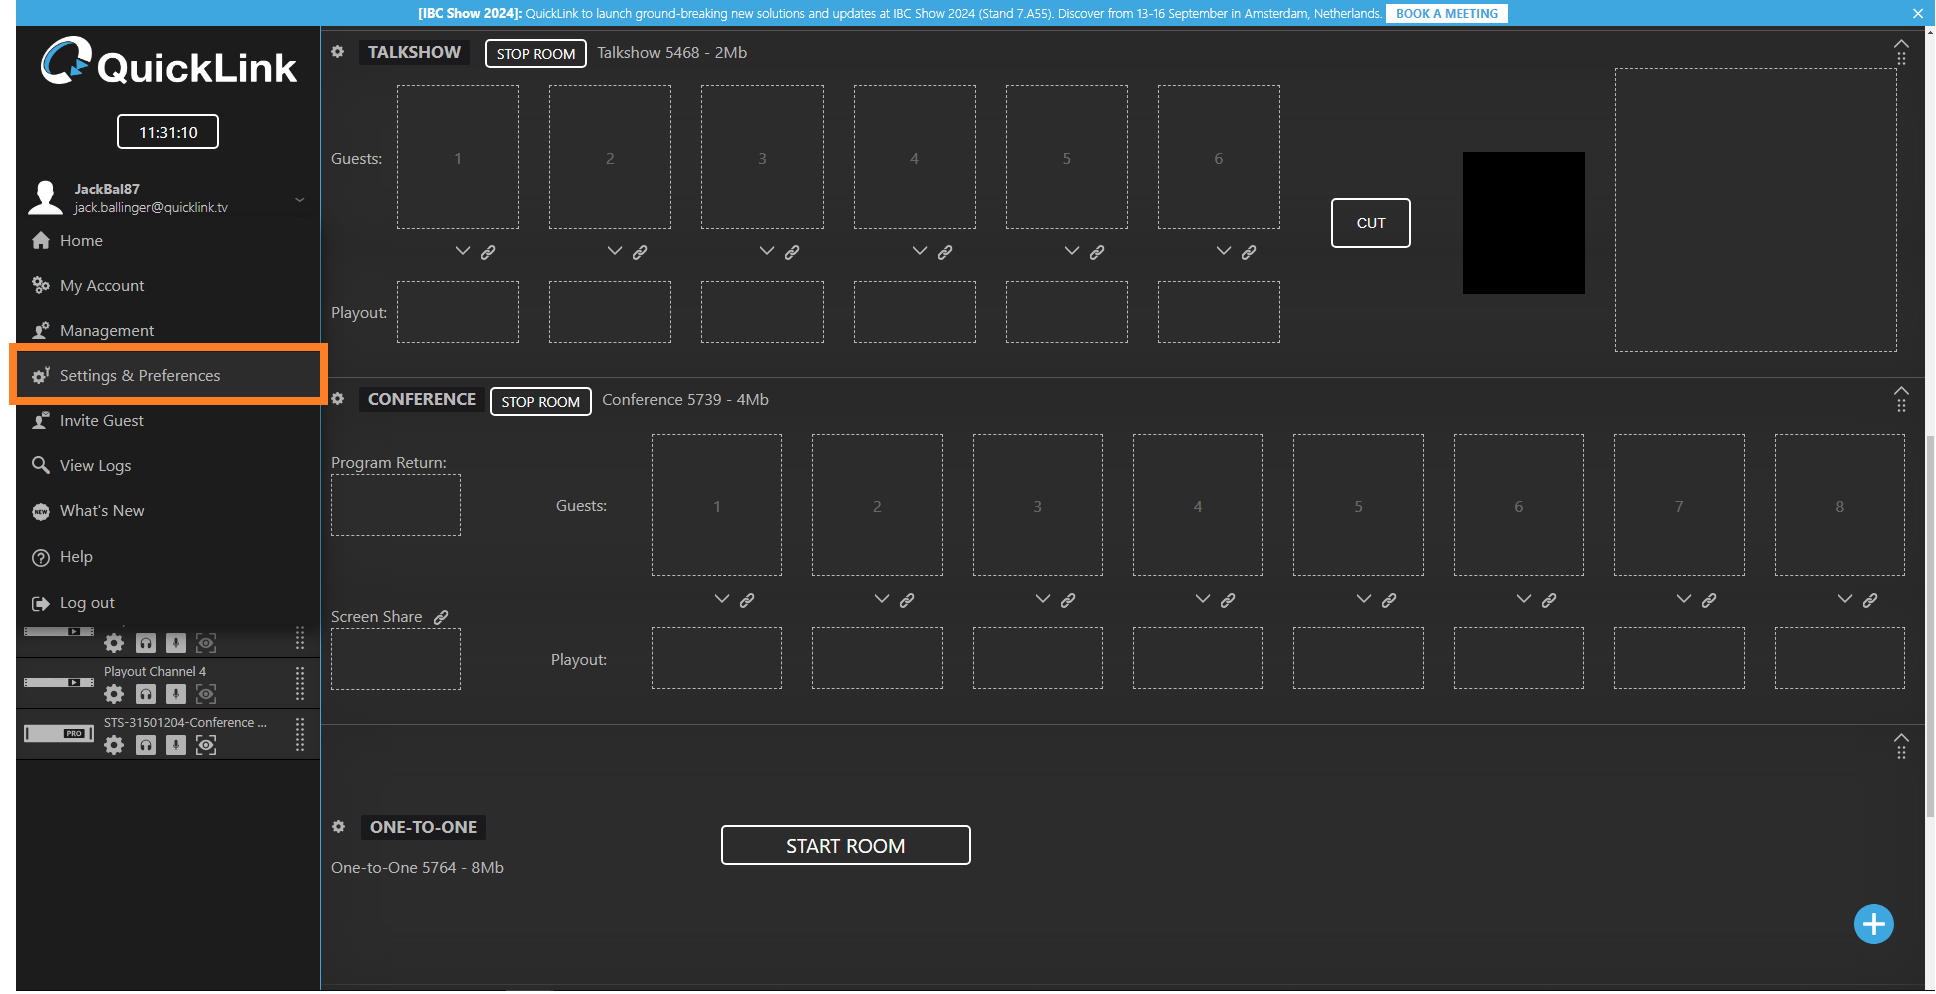Screen dimensions: 1936x994
Task: Grab the Playout Channel 4 drag handle
Action: coord(300,684)
